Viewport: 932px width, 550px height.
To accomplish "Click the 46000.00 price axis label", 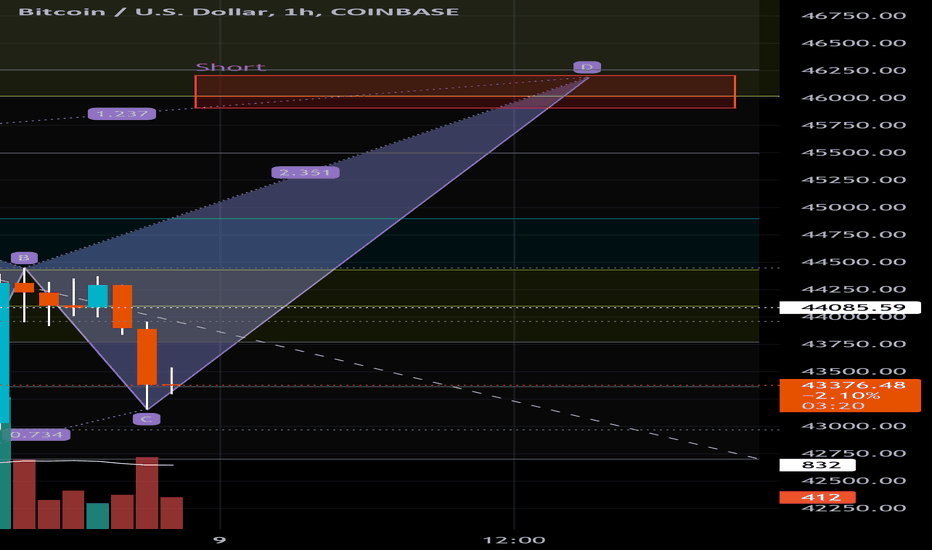I will click(854, 98).
